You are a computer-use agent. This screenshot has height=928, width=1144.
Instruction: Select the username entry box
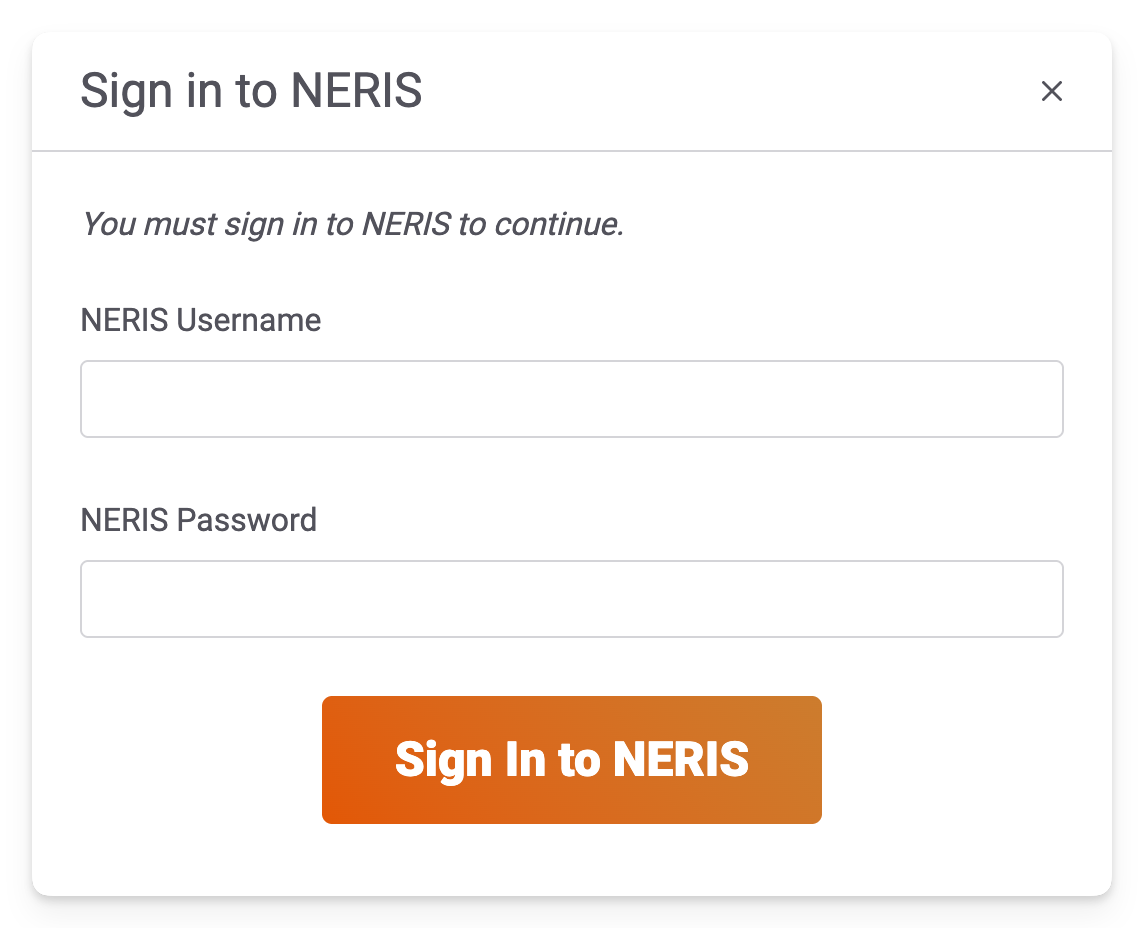[x=571, y=399]
